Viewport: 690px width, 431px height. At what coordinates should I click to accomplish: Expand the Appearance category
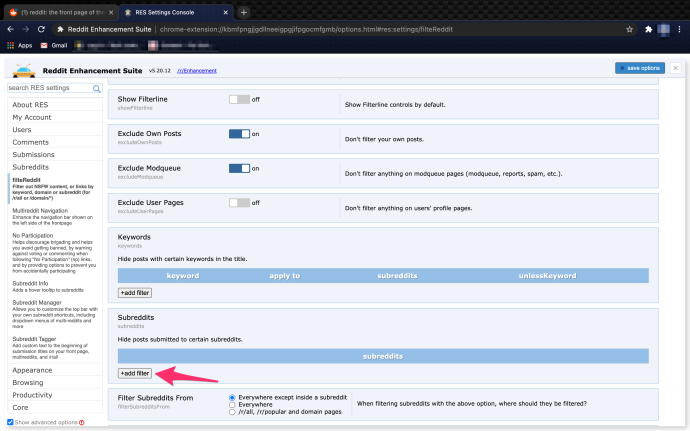click(55, 370)
